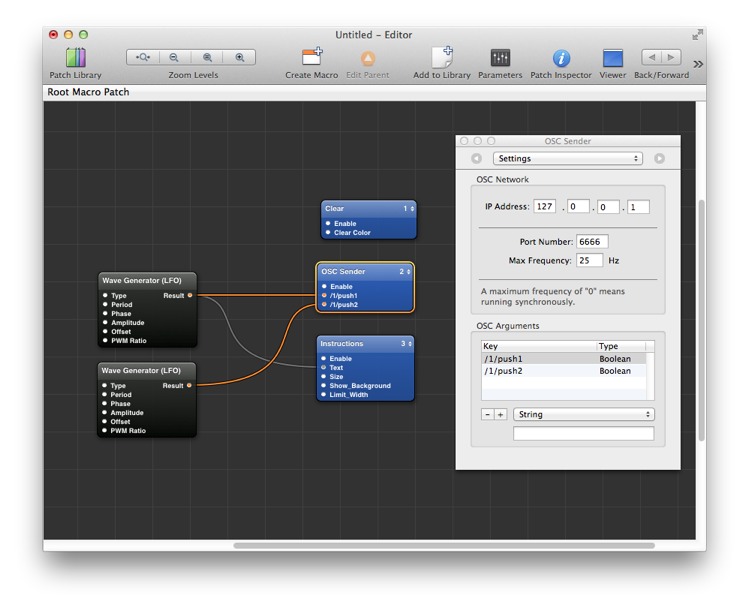749x611 pixels.
Task: Click the Add to Library icon
Action: (442, 58)
